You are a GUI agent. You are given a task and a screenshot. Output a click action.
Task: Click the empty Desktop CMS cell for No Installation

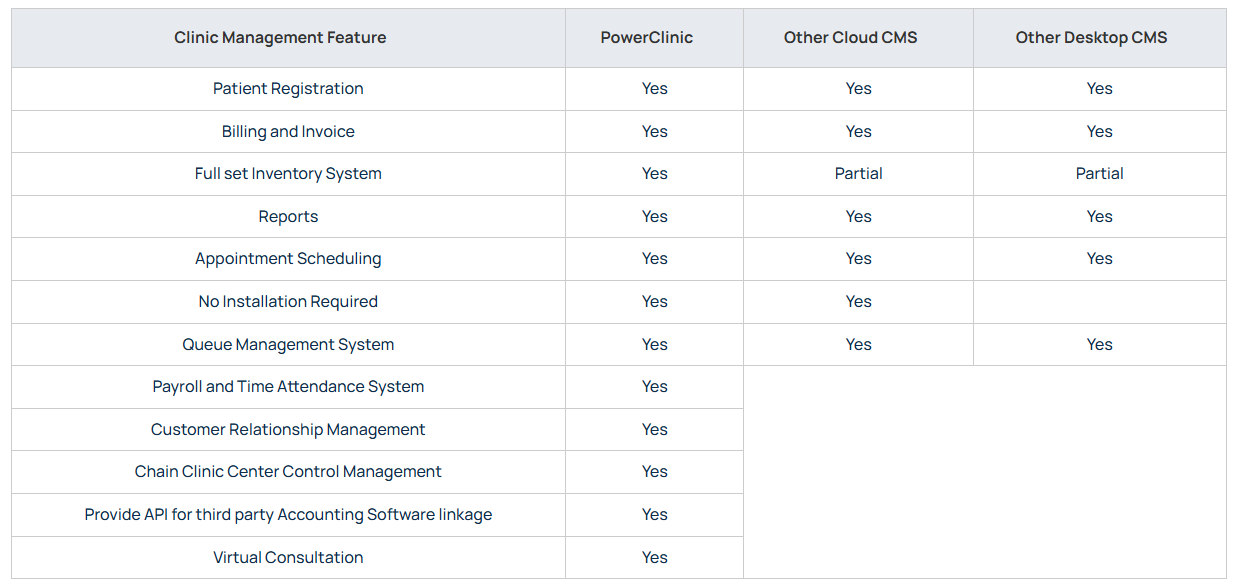pyautogui.click(x=1100, y=302)
